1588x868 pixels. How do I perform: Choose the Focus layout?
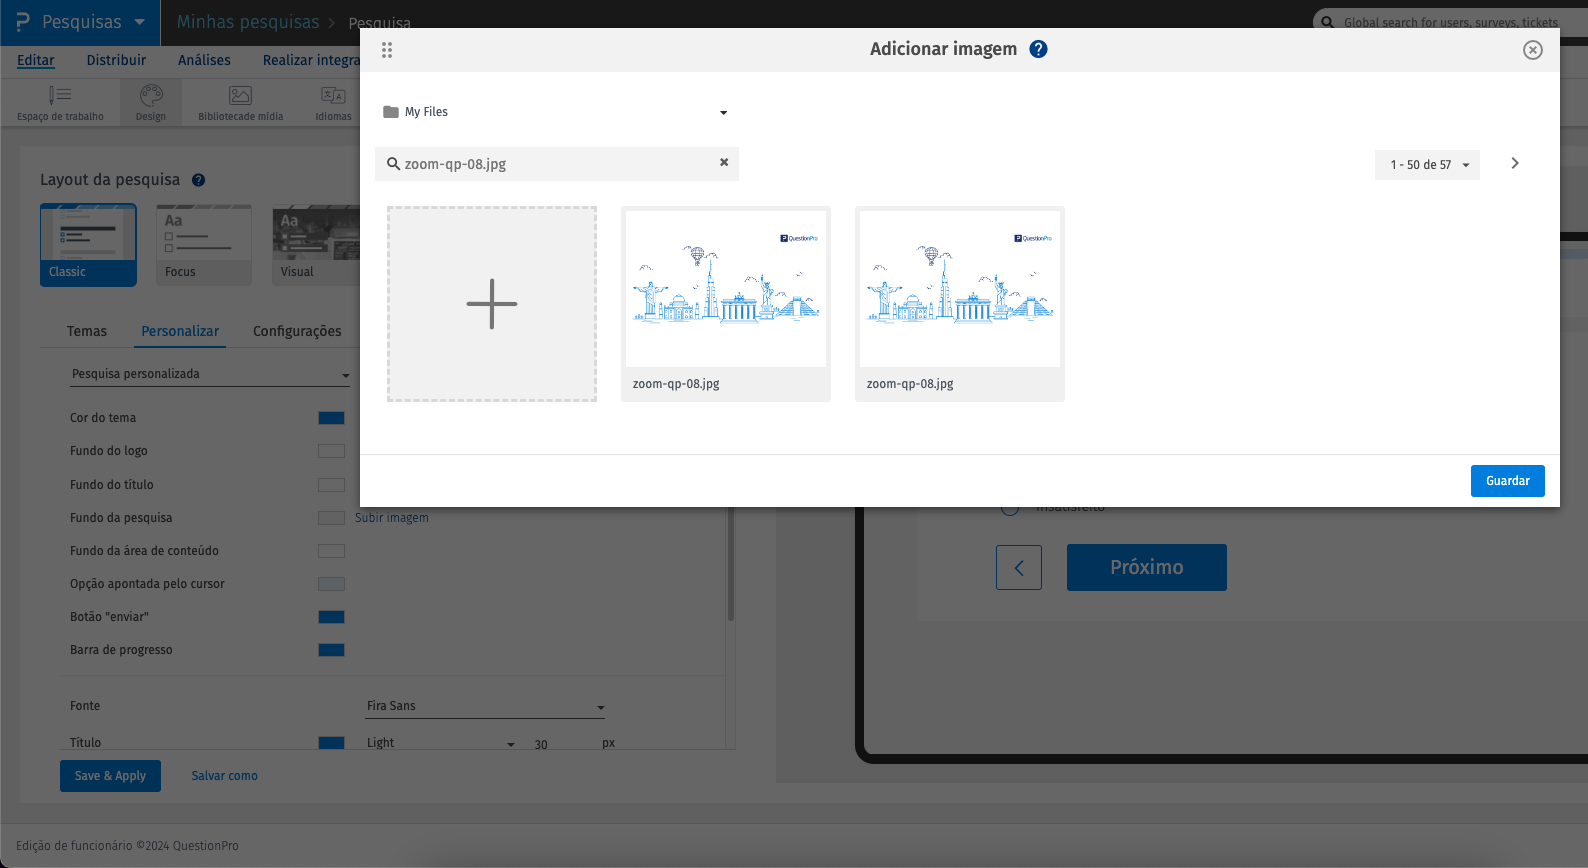pyautogui.click(x=204, y=245)
